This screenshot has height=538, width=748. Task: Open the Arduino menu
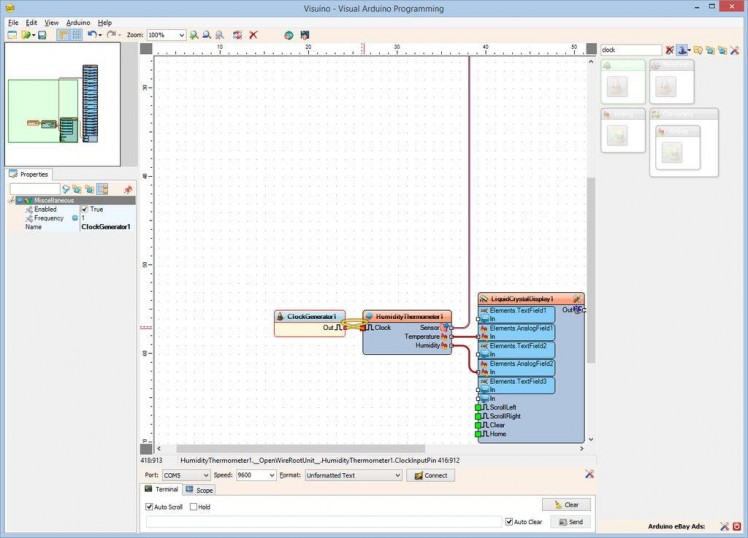(x=78, y=22)
